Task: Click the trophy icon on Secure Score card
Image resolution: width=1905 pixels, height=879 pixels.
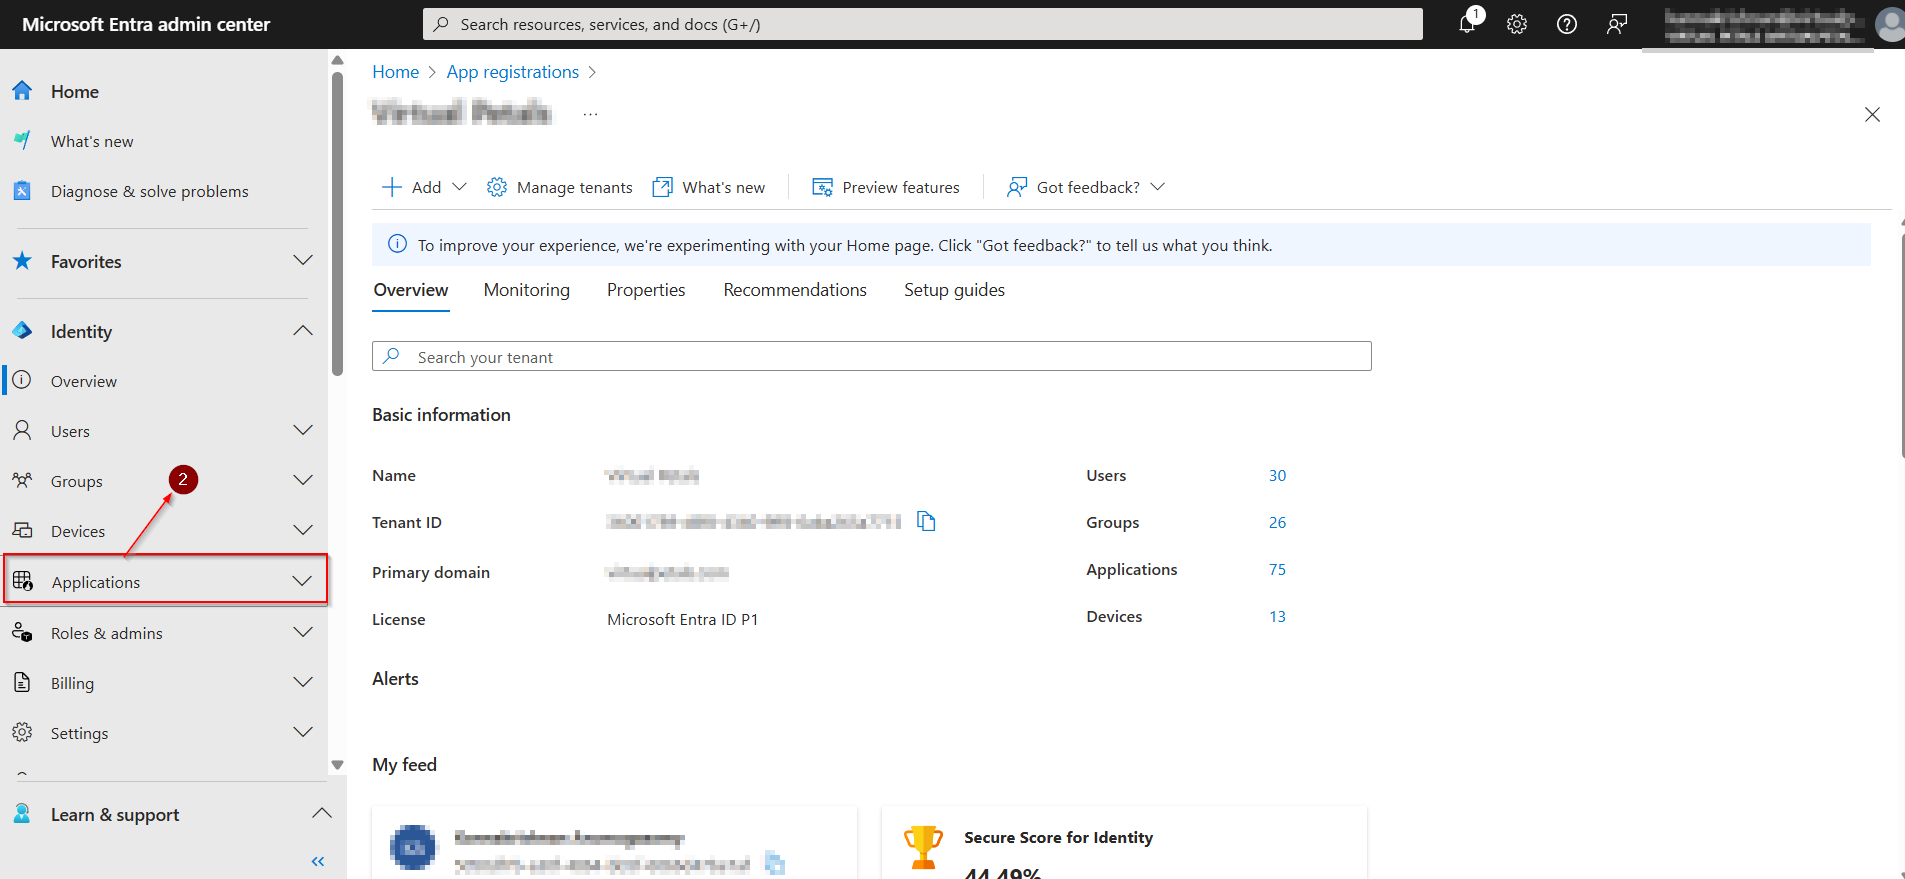Action: [923, 847]
